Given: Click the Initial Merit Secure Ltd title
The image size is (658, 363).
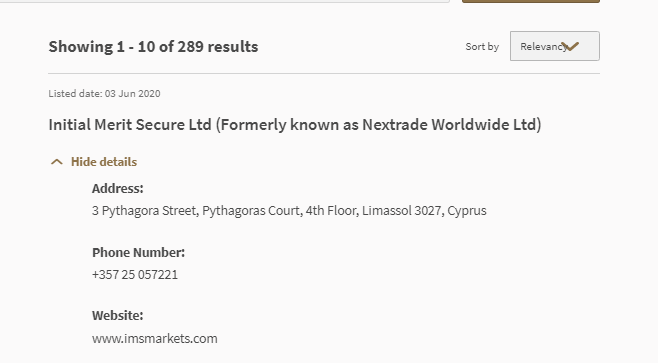Looking at the screenshot, I should pyautogui.click(x=130, y=125).
